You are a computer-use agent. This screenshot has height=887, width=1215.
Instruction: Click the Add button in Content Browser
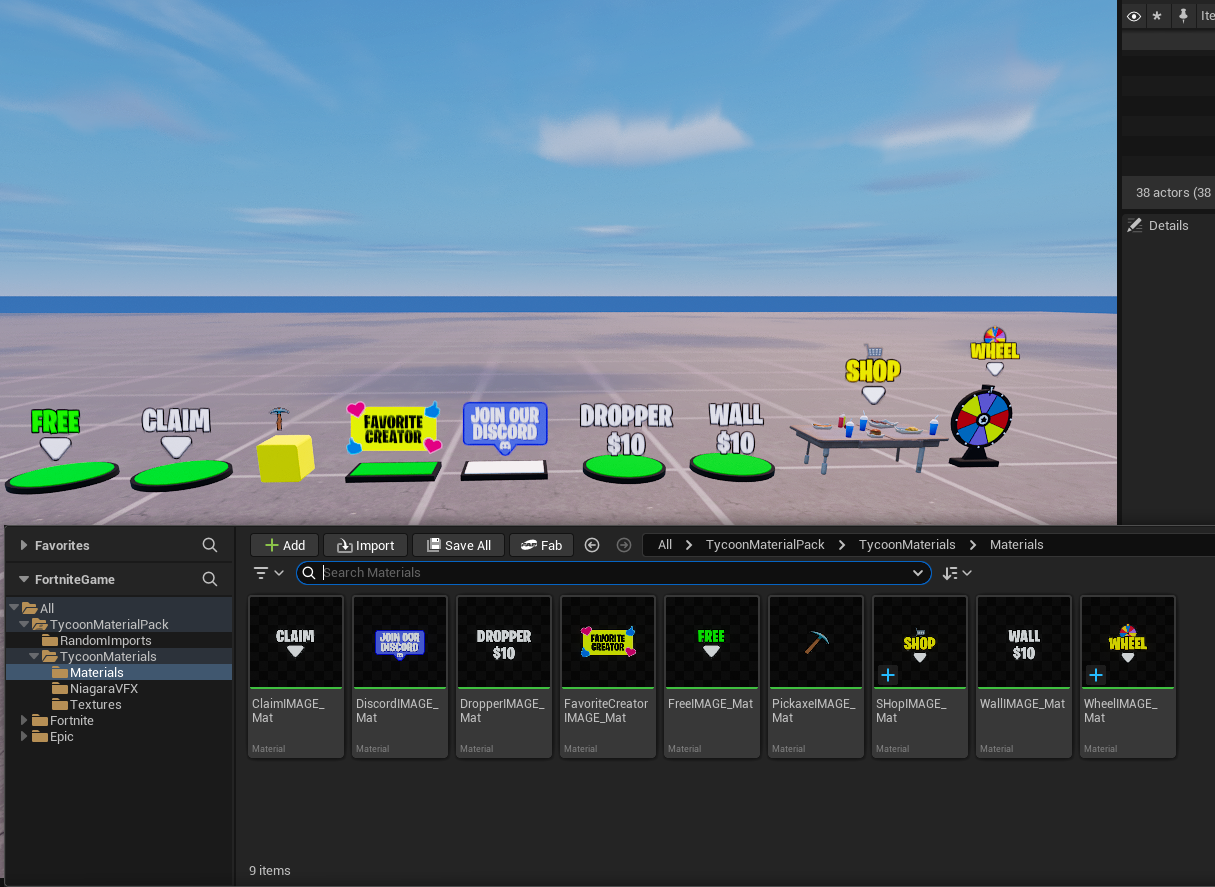tap(285, 545)
